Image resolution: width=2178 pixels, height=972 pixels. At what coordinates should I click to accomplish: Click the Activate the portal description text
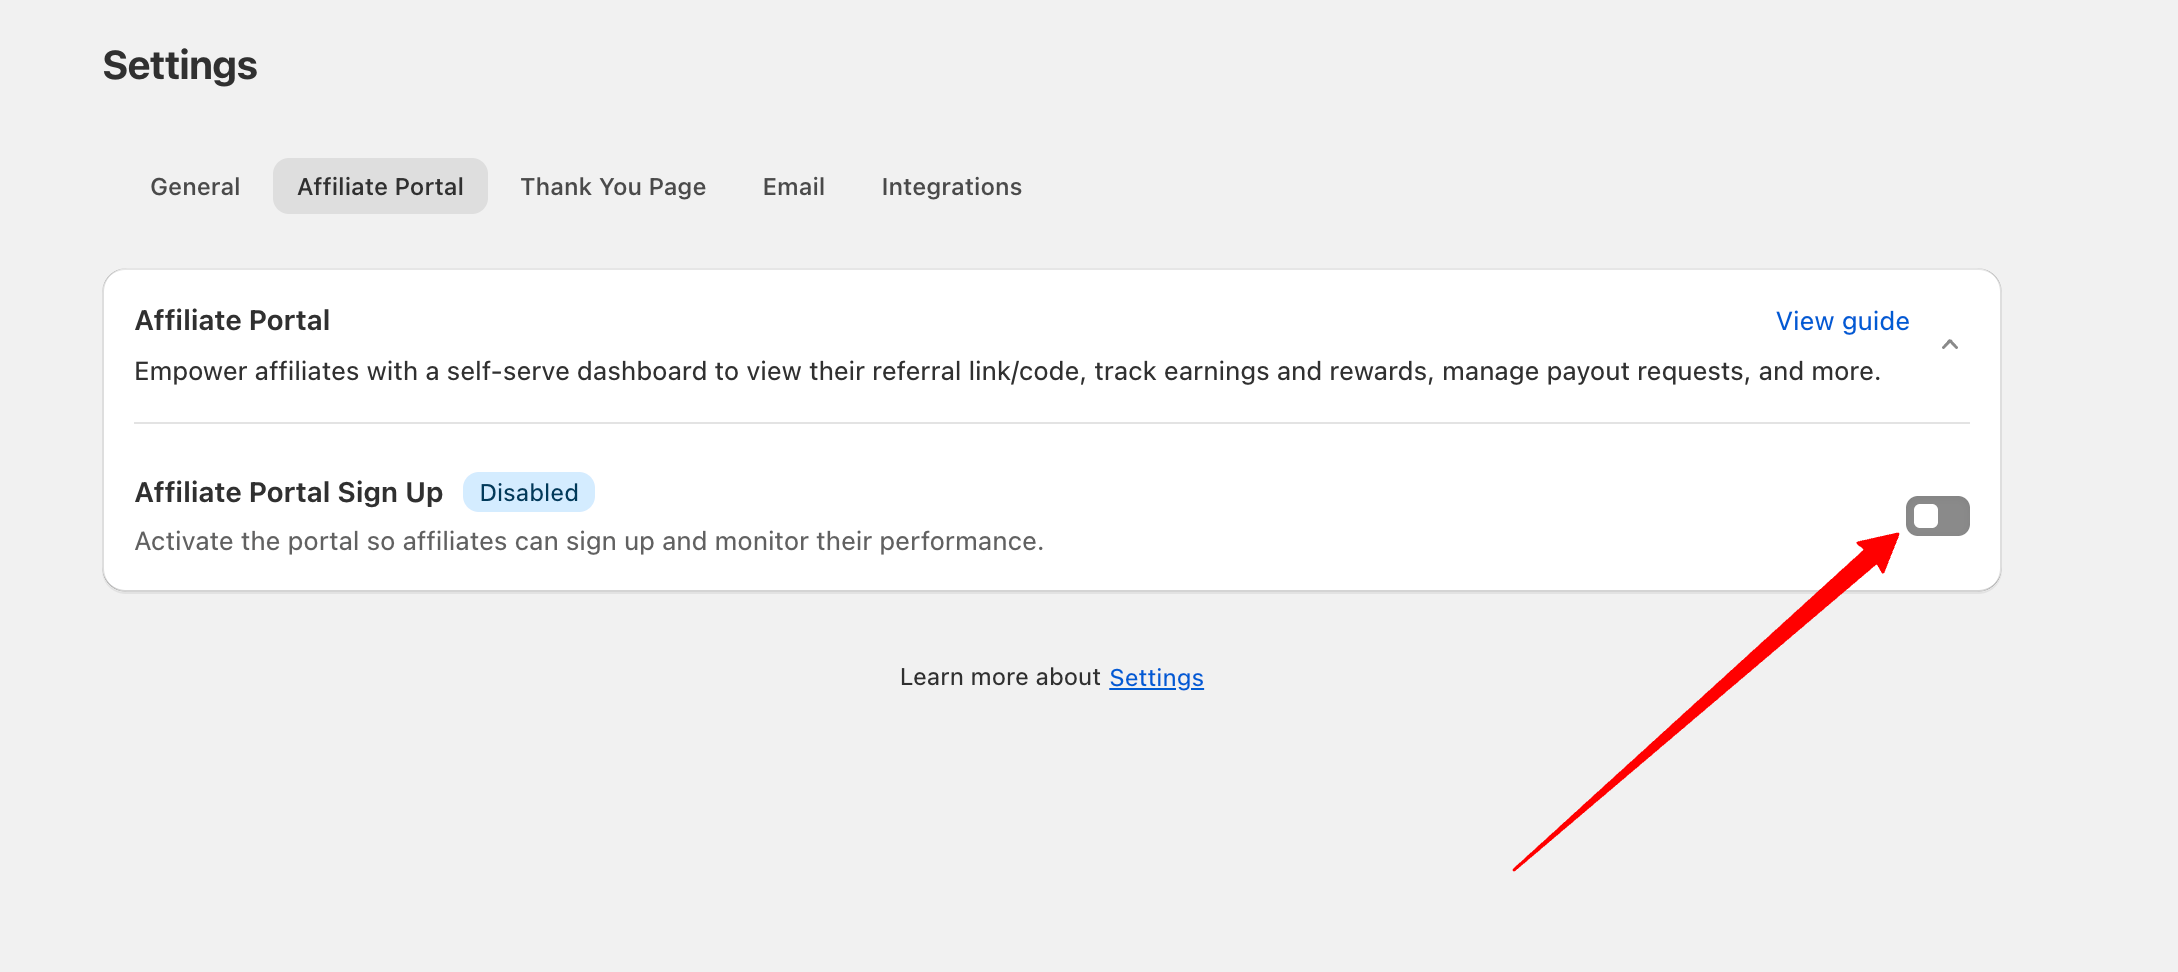coord(589,541)
